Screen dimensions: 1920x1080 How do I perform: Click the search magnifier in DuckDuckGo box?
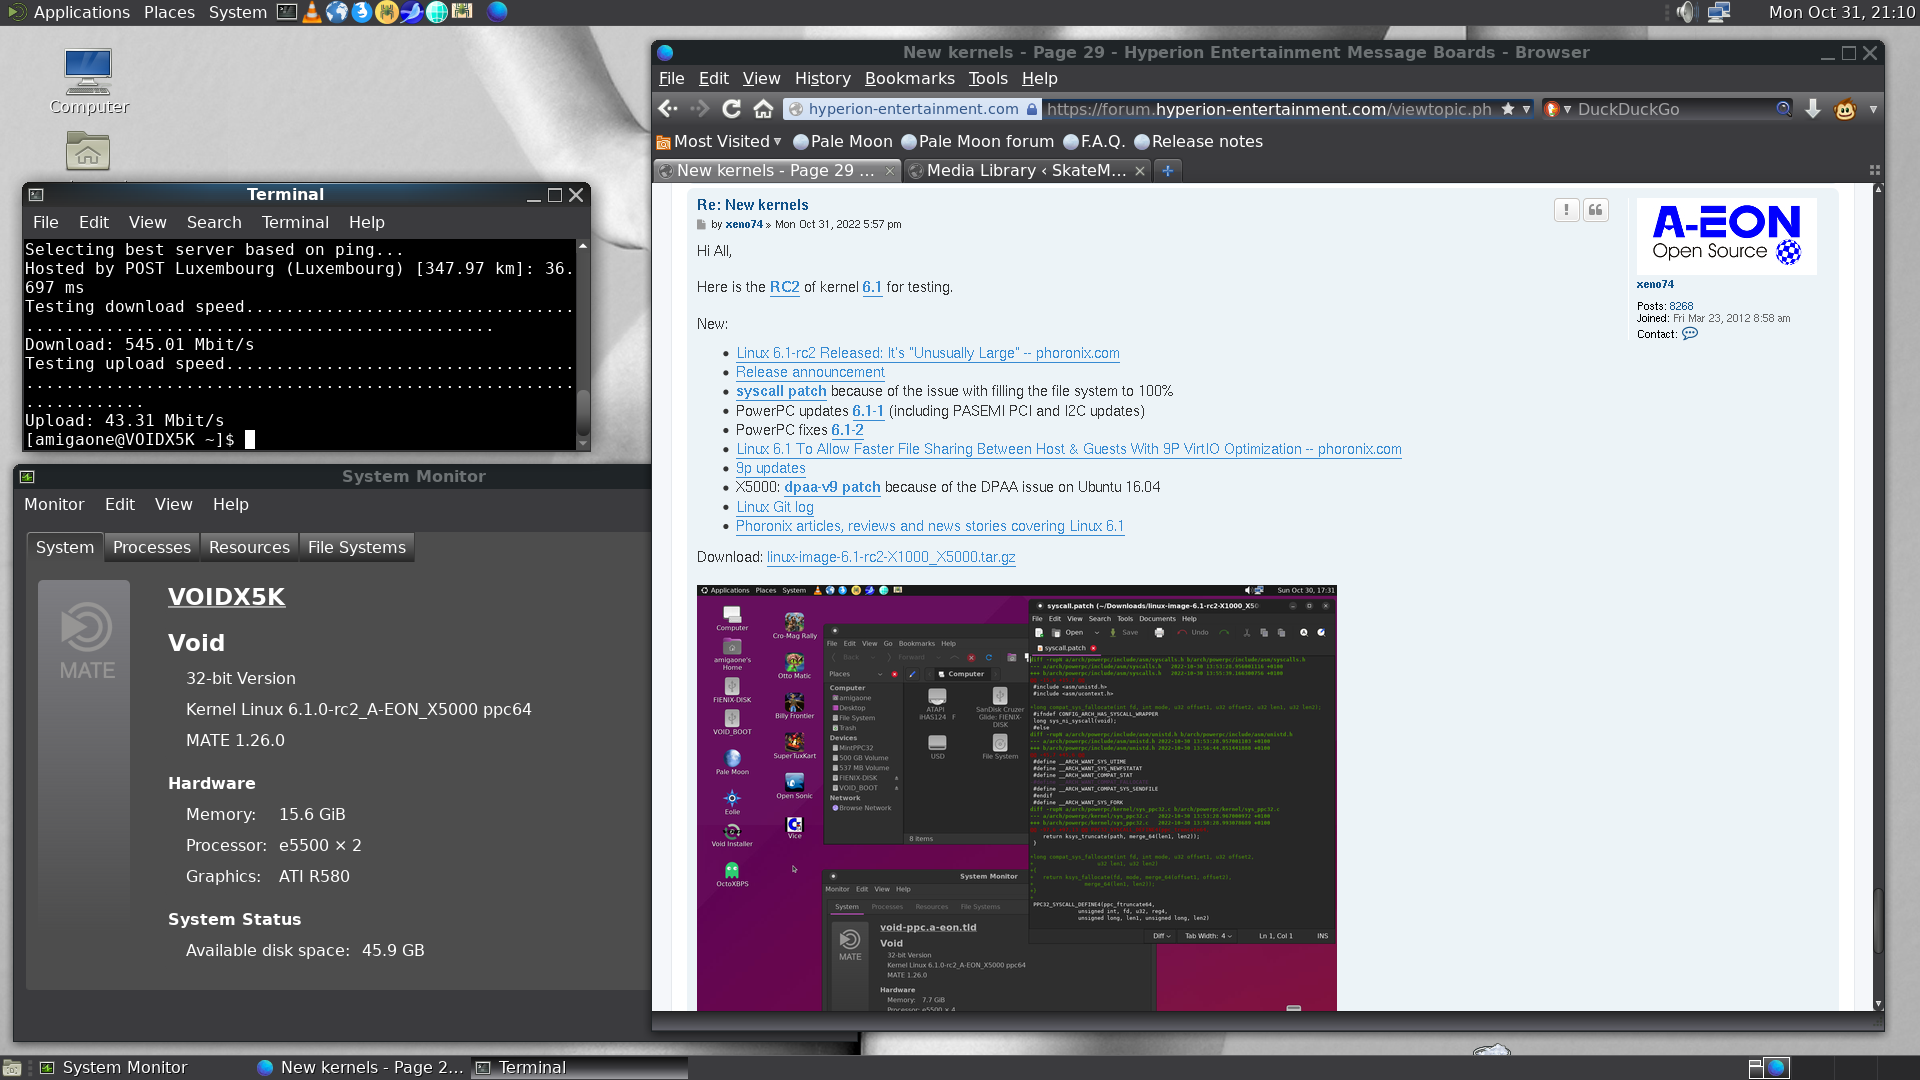[x=1783, y=109]
